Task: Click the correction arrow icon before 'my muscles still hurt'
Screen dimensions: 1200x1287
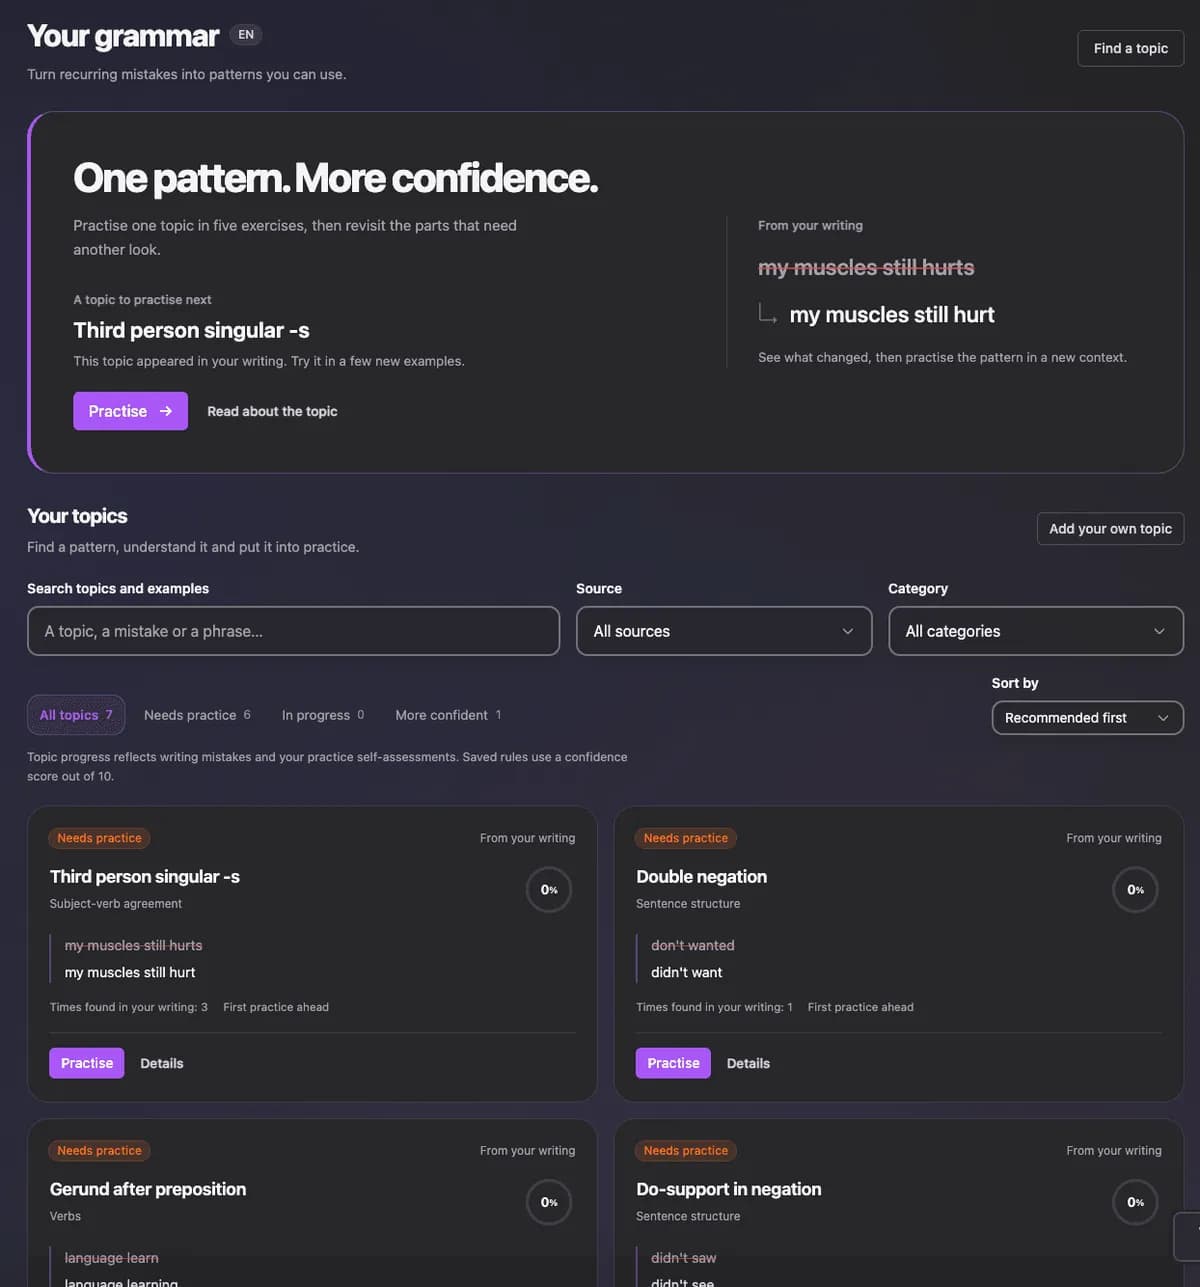Action: click(x=767, y=314)
